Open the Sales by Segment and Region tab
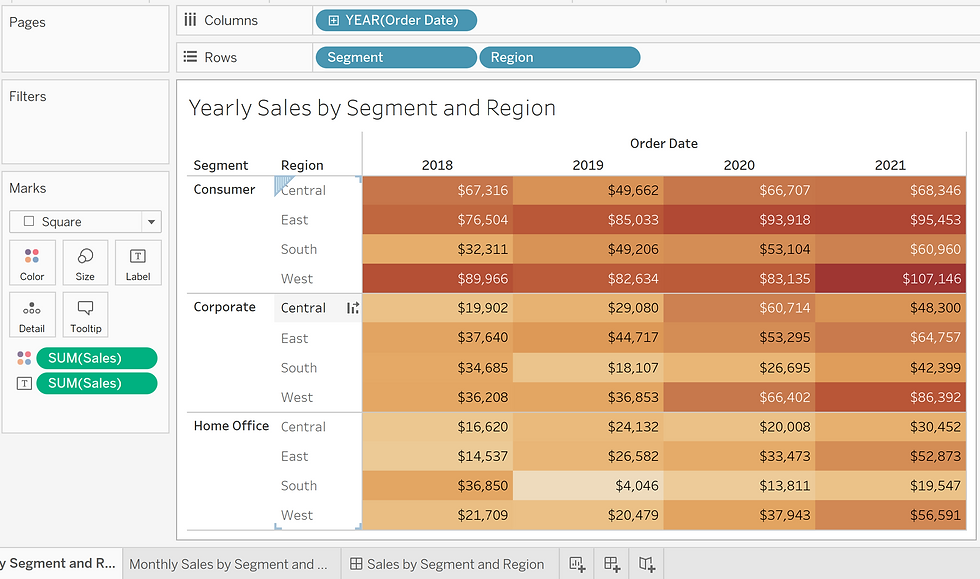 [448, 564]
